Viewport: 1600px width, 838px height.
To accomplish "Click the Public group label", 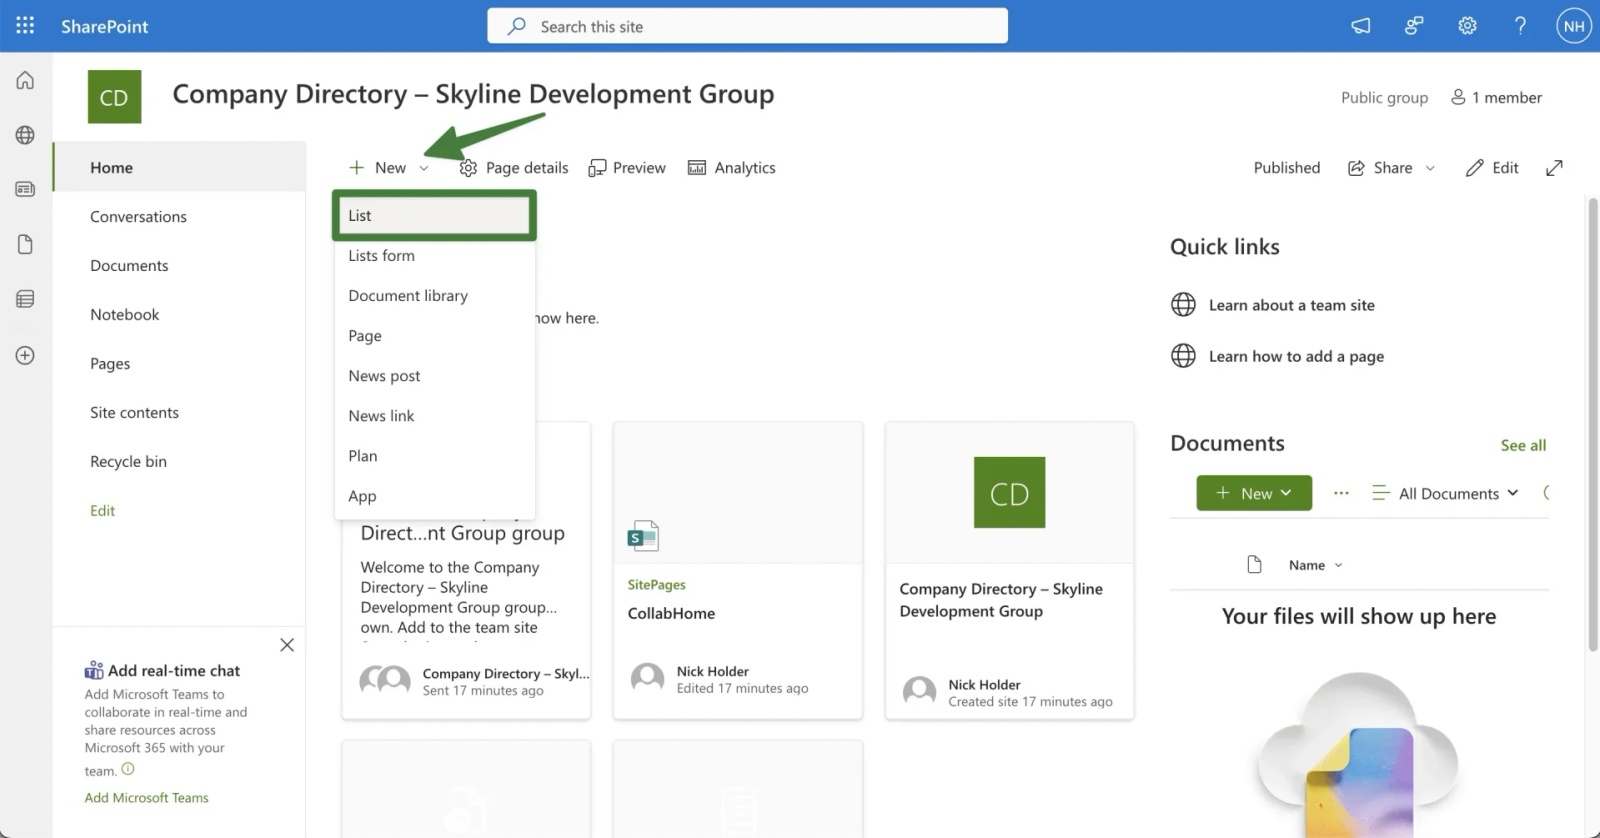I will coord(1384,97).
